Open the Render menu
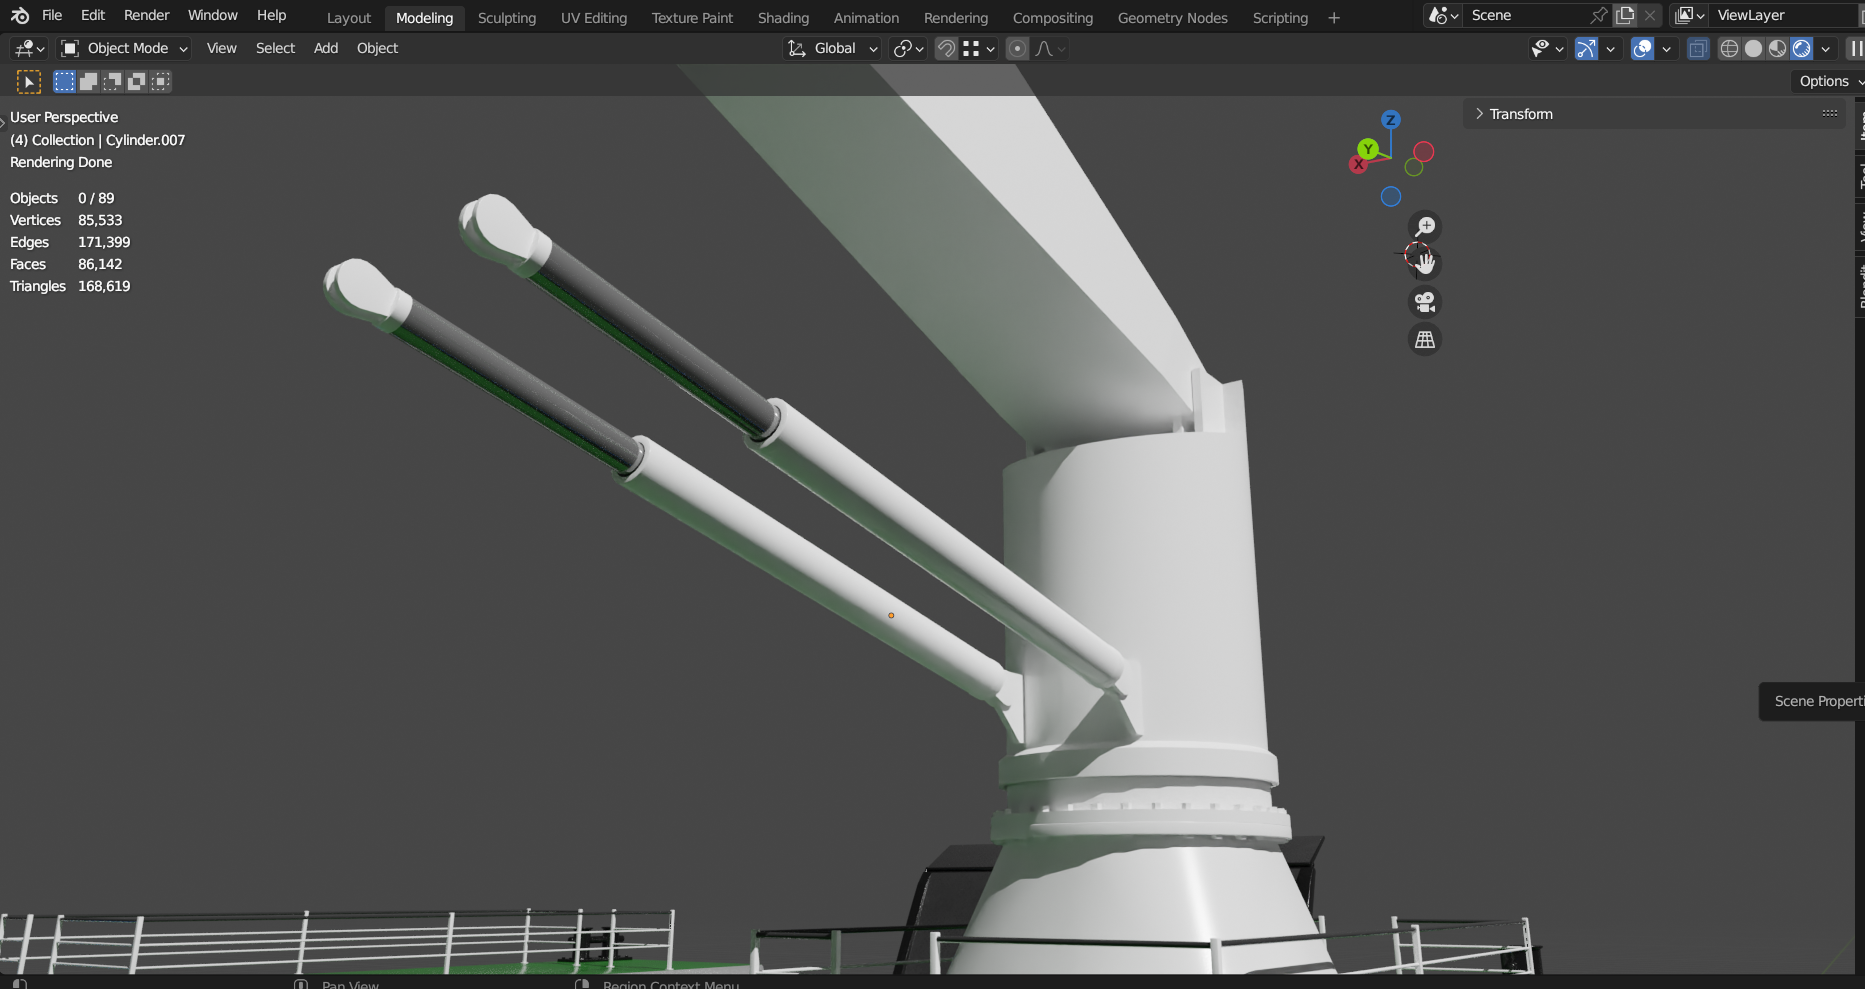The width and height of the screenshot is (1865, 989). tap(146, 15)
